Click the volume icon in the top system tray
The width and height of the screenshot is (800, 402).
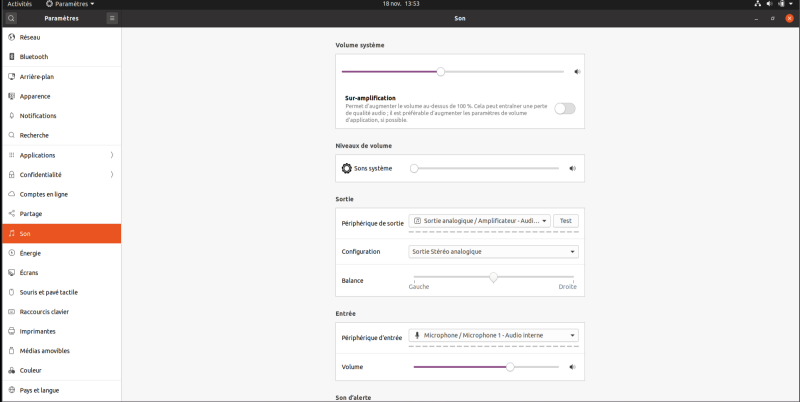pos(769,4)
